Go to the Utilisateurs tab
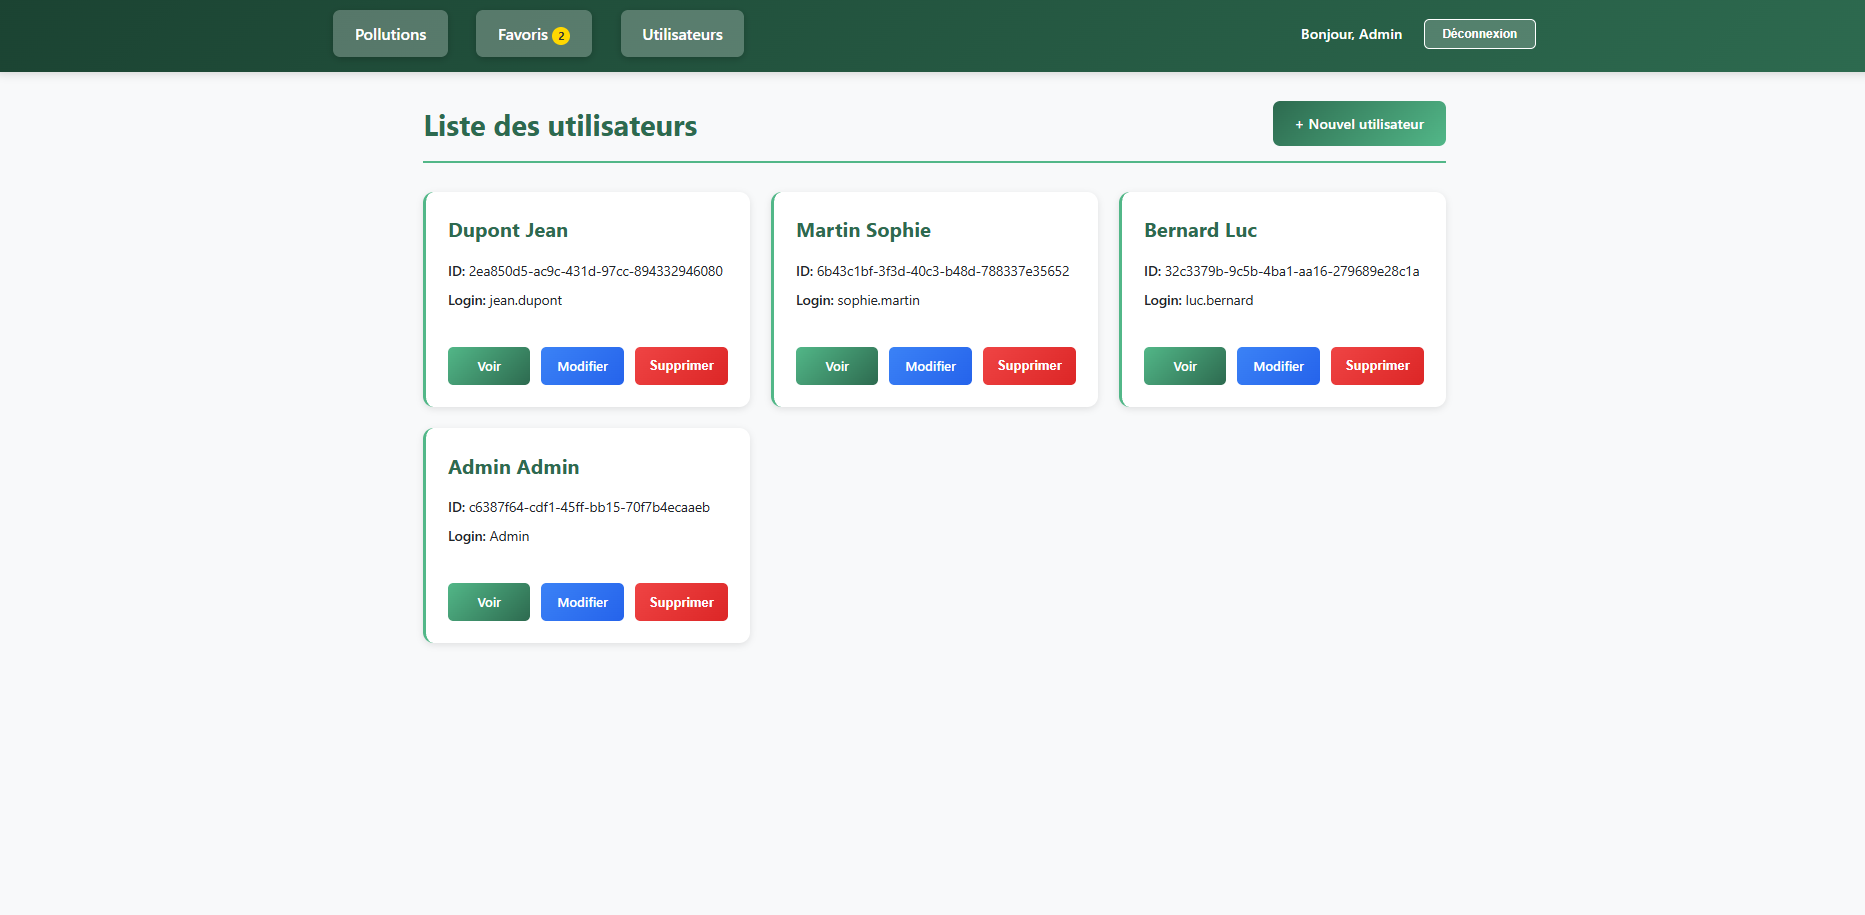This screenshot has width=1865, height=915. tap(682, 34)
